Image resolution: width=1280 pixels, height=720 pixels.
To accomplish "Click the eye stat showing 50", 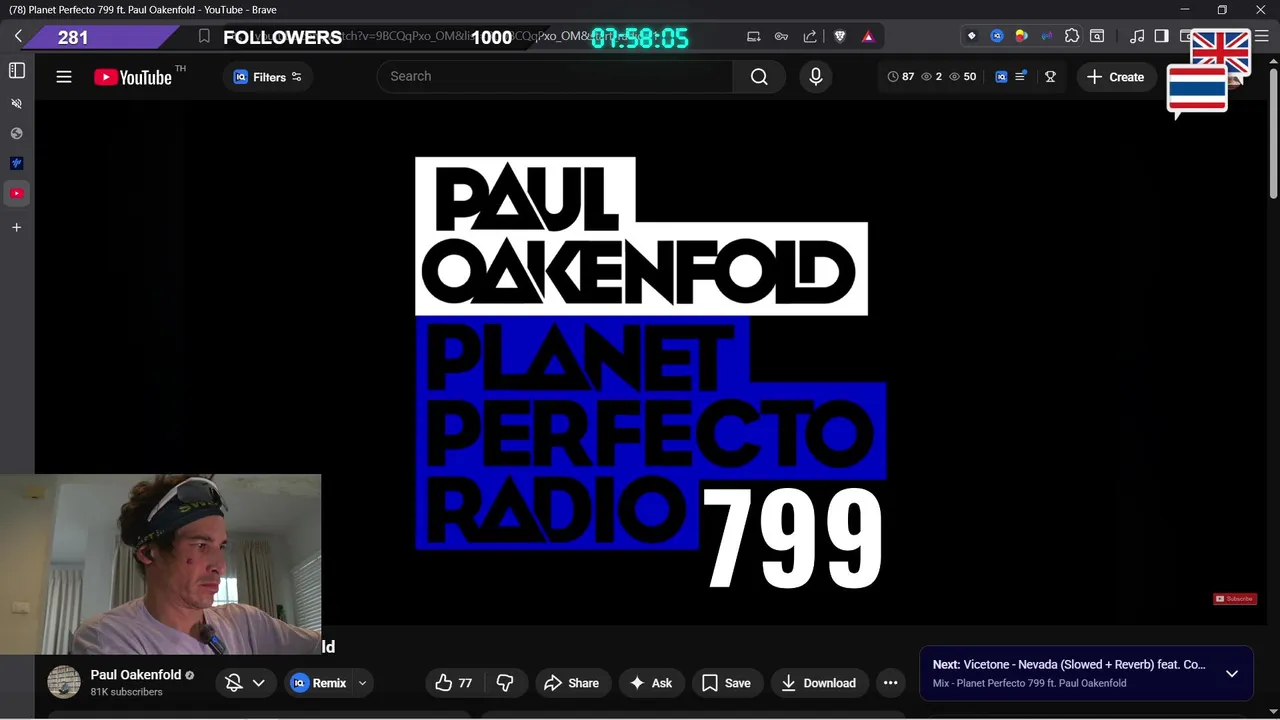I will click(962, 77).
